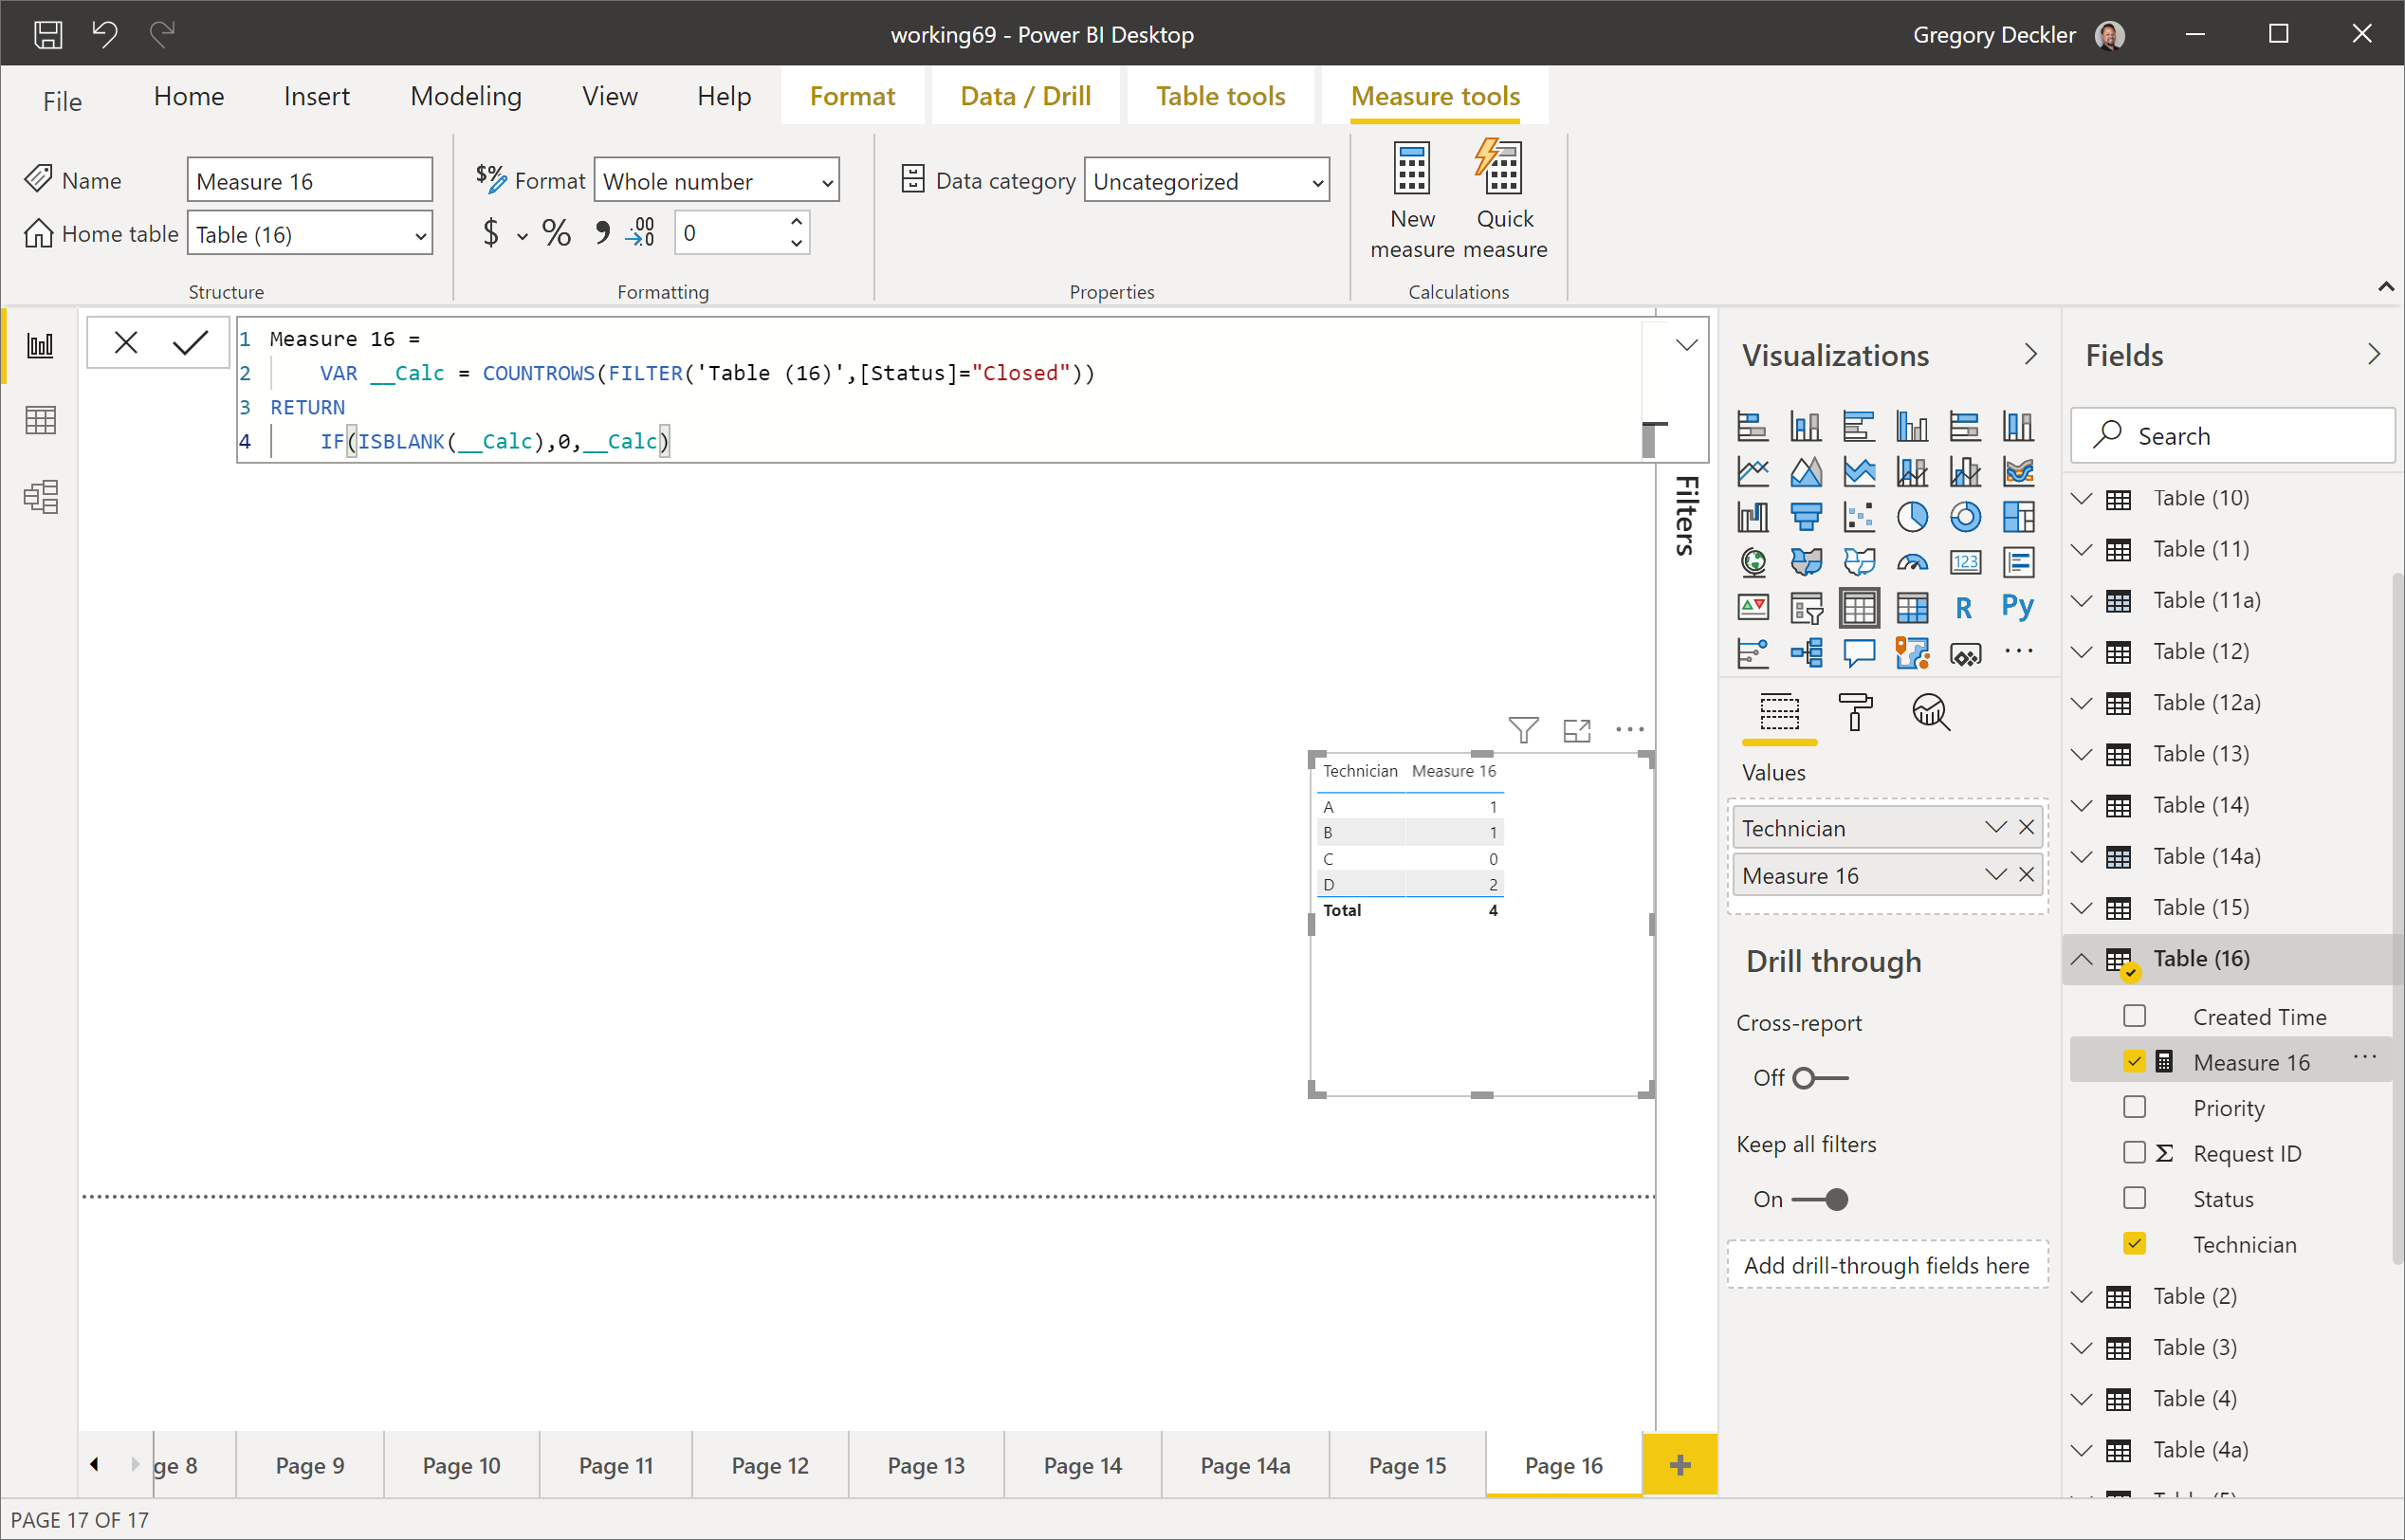Select the R script visual icon
The image size is (2405, 1540).
[x=1965, y=607]
